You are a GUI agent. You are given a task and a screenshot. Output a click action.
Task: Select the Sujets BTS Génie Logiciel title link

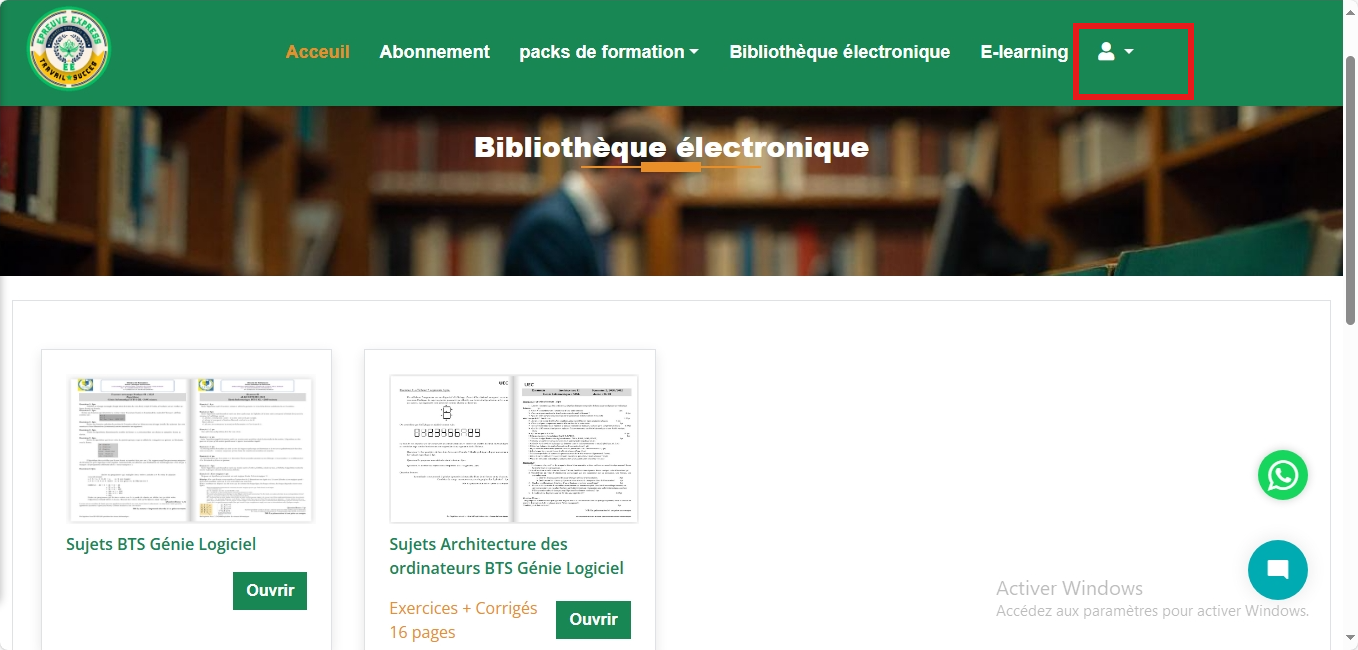[x=161, y=544]
